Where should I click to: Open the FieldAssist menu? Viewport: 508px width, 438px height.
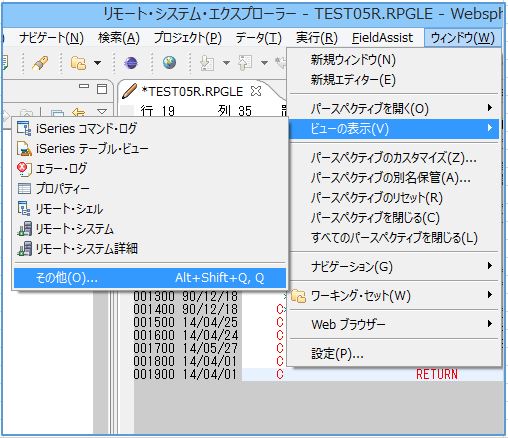(382, 38)
